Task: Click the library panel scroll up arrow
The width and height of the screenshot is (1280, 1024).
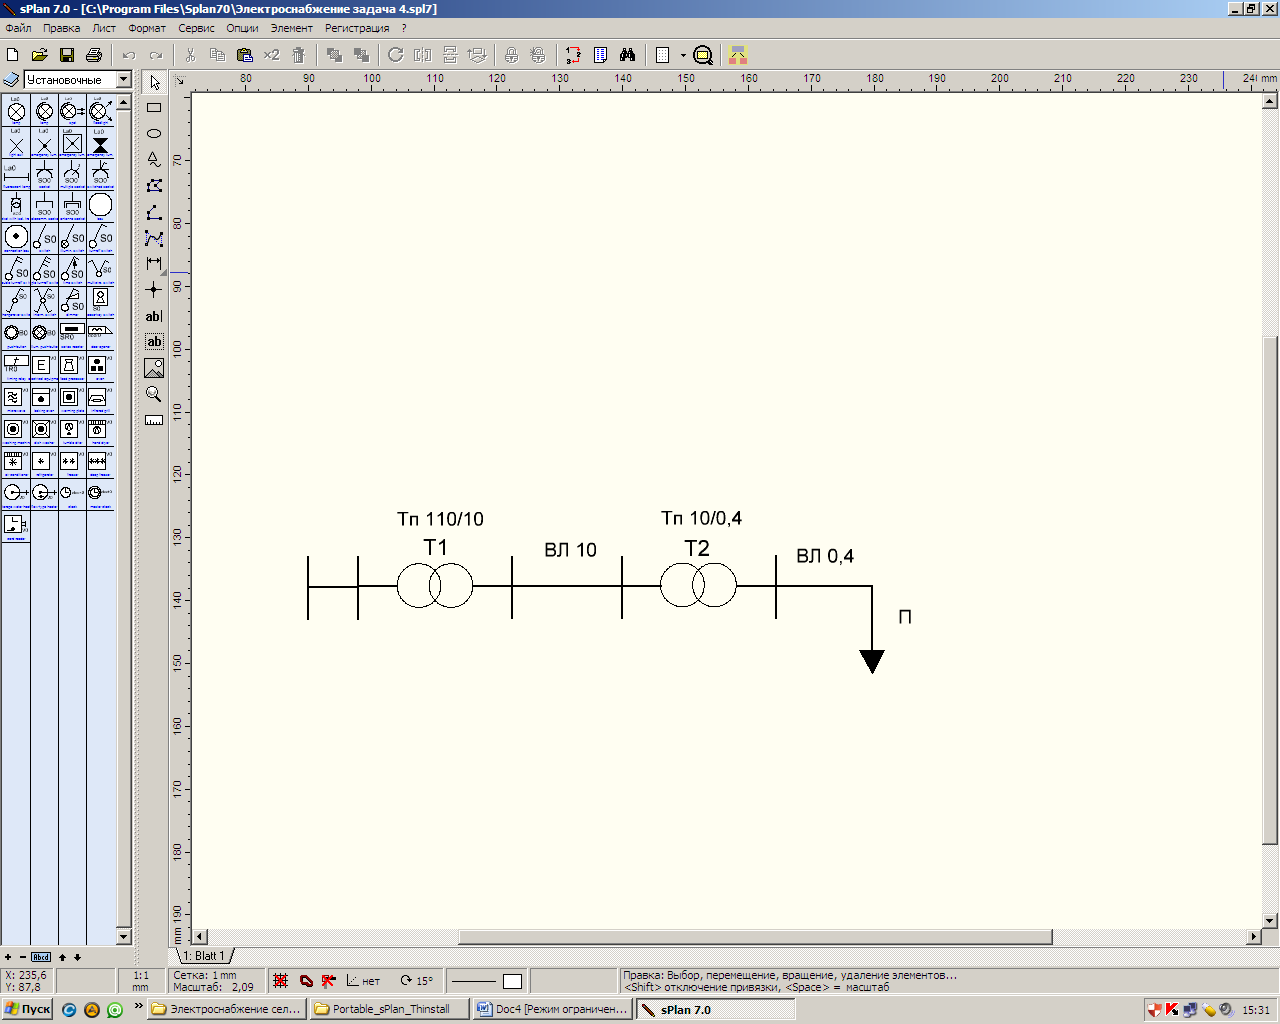Action: coord(124,102)
